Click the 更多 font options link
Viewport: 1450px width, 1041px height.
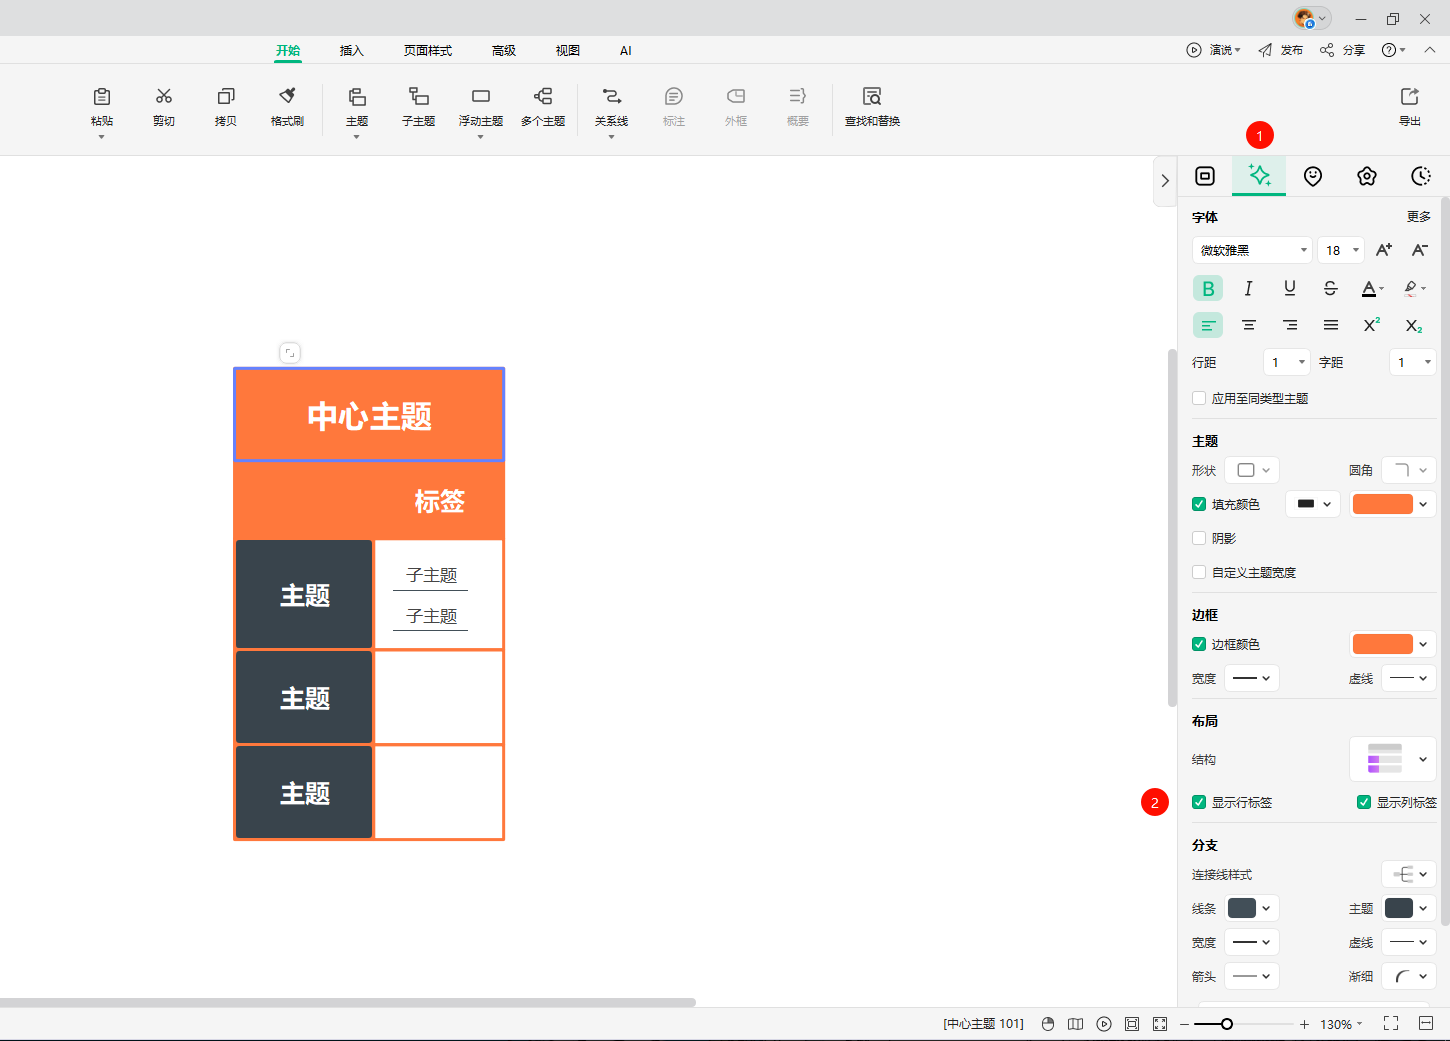tap(1419, 217)
